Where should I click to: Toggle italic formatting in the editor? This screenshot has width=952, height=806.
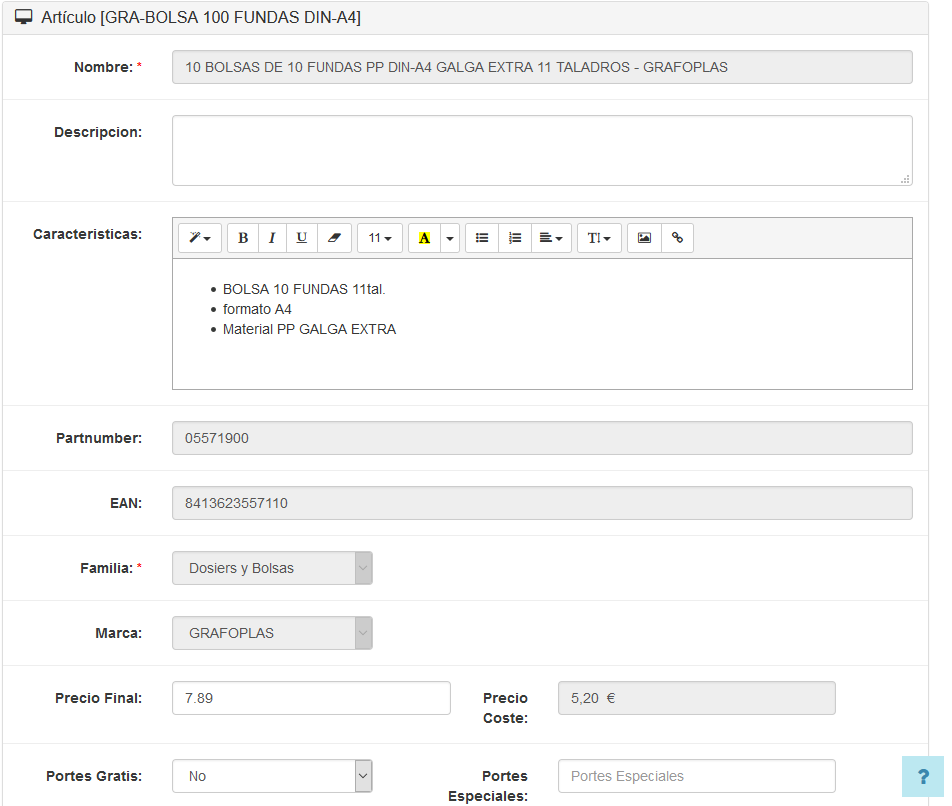[272, 238]
